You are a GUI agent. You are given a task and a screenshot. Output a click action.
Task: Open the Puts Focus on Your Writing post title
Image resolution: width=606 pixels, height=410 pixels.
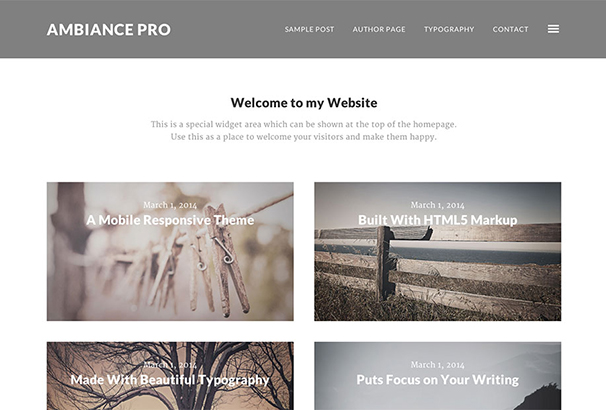(x=437, y=380)
